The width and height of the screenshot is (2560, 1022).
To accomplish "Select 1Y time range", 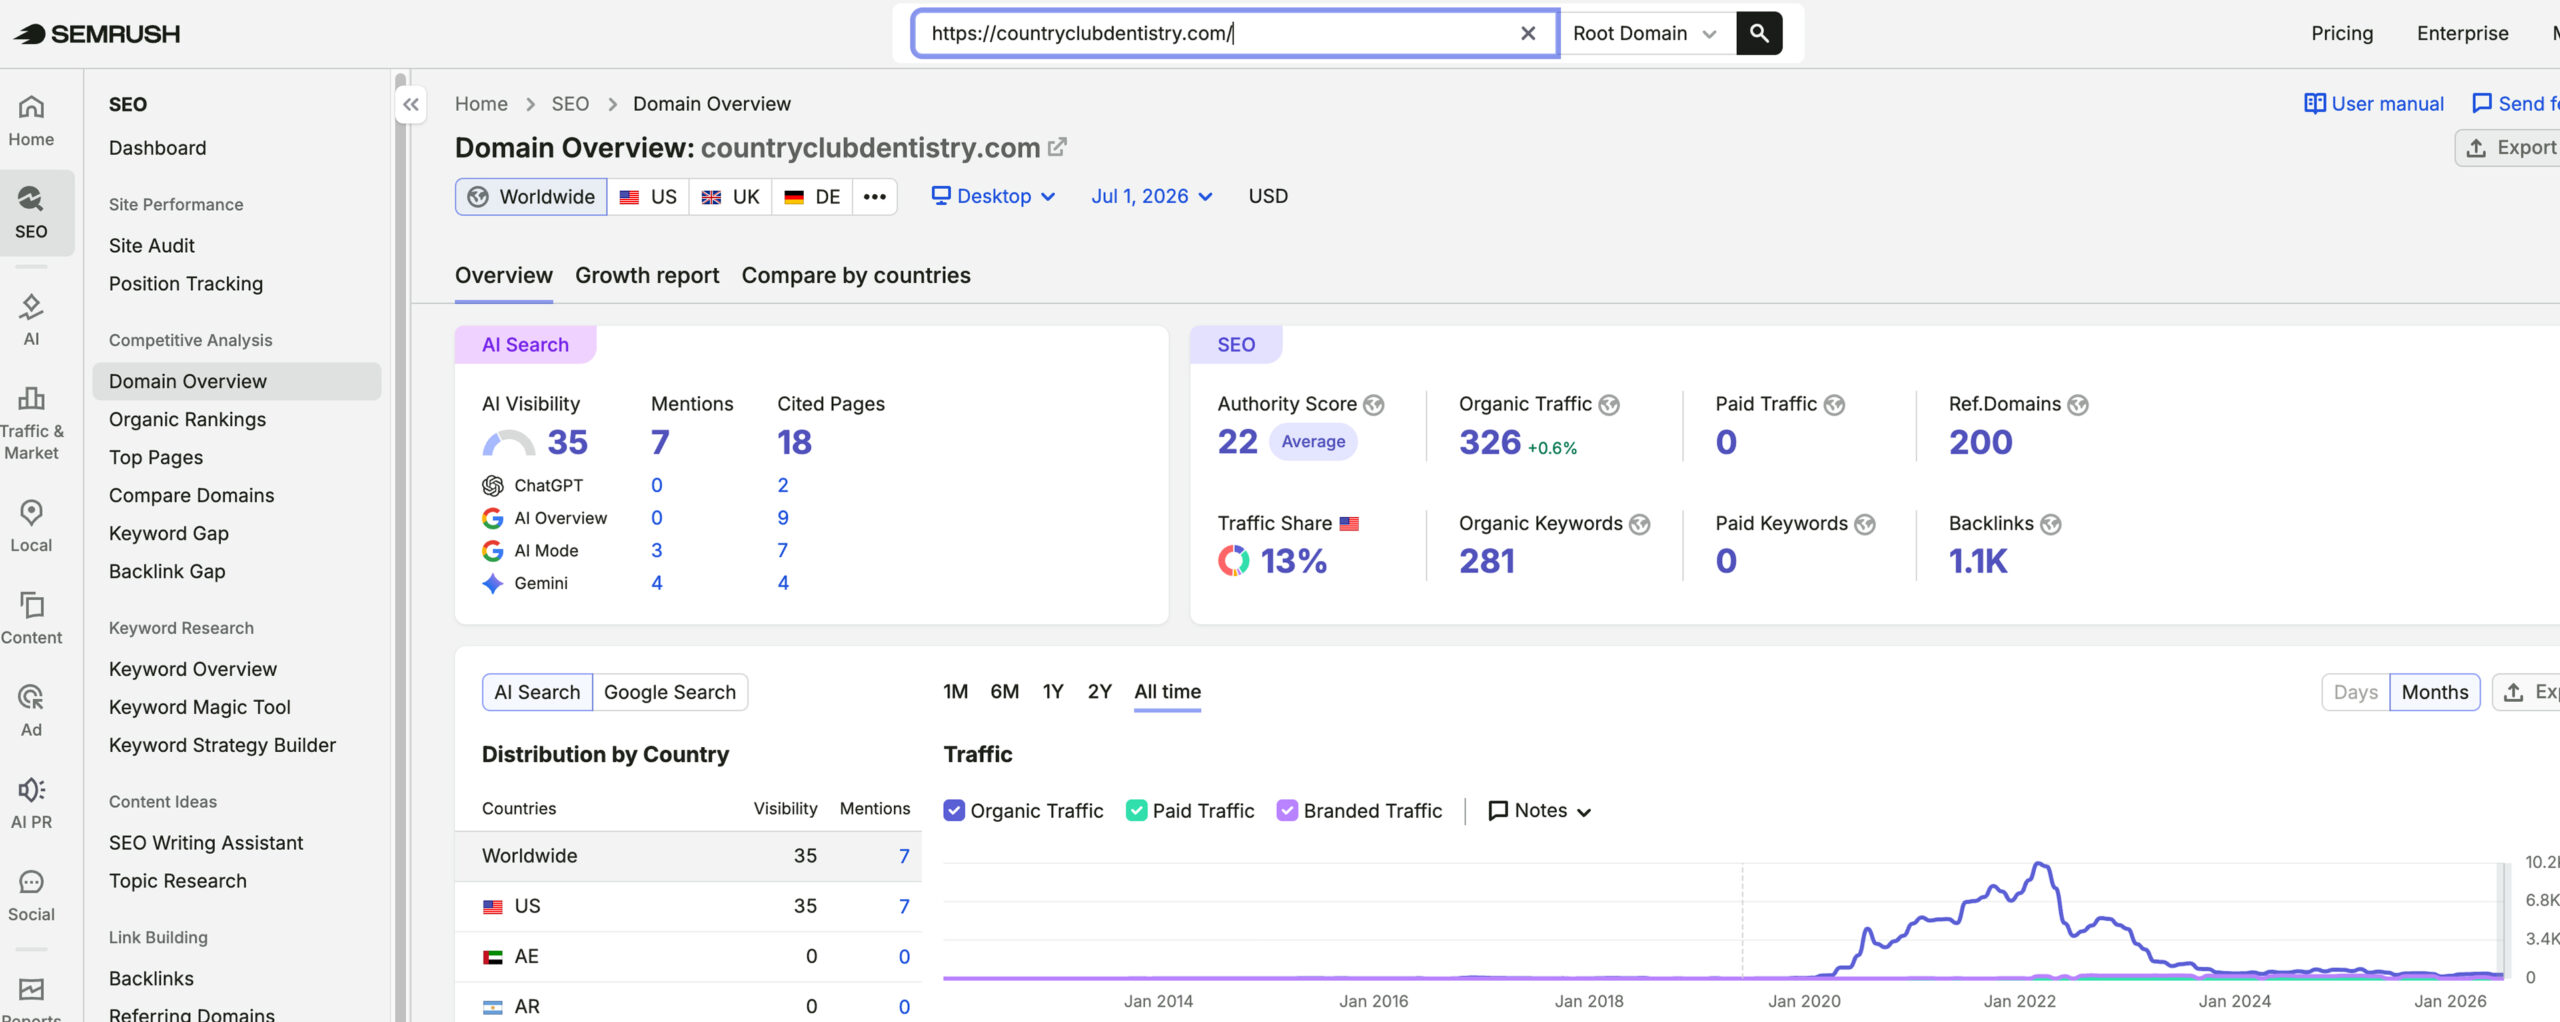I will click(x=1053, y=692).
